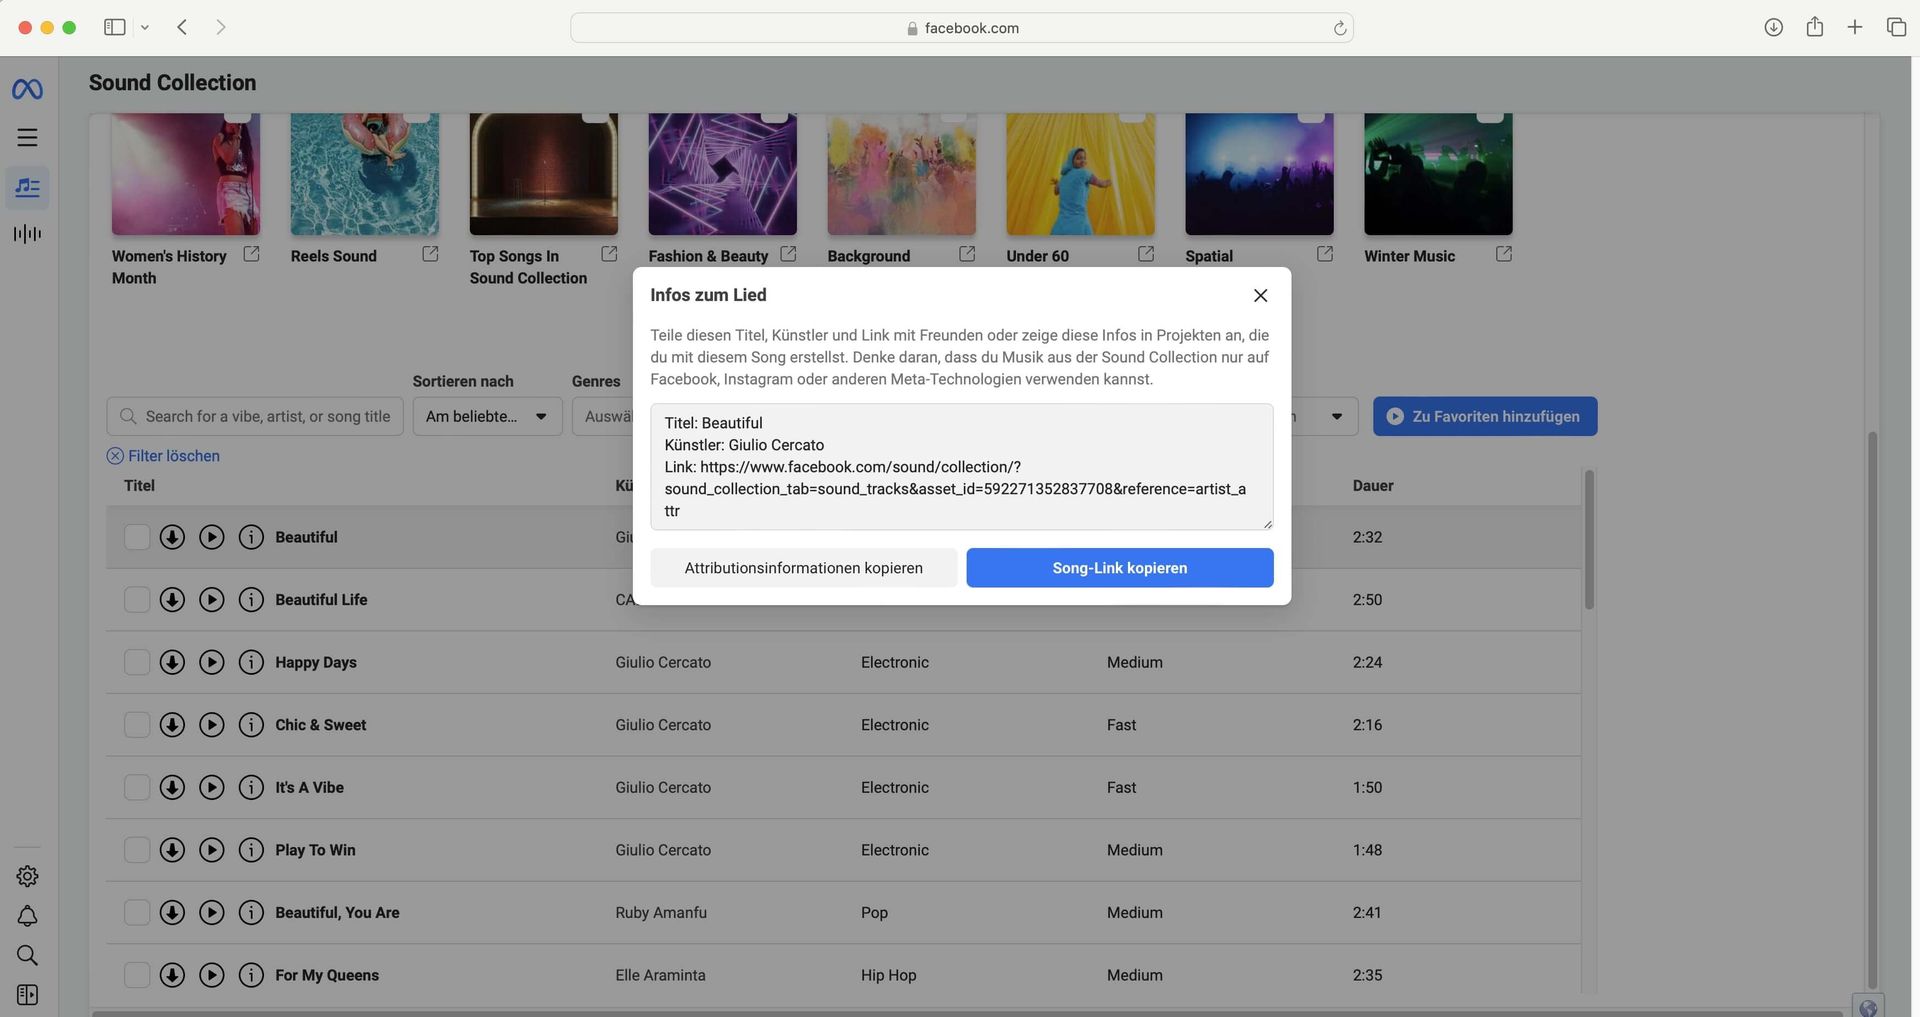Image resolution: width=1920 pixels, height=1017 pixels.
Task: Click Zu Favoriten hinzufügen button
Action: 1484,416
